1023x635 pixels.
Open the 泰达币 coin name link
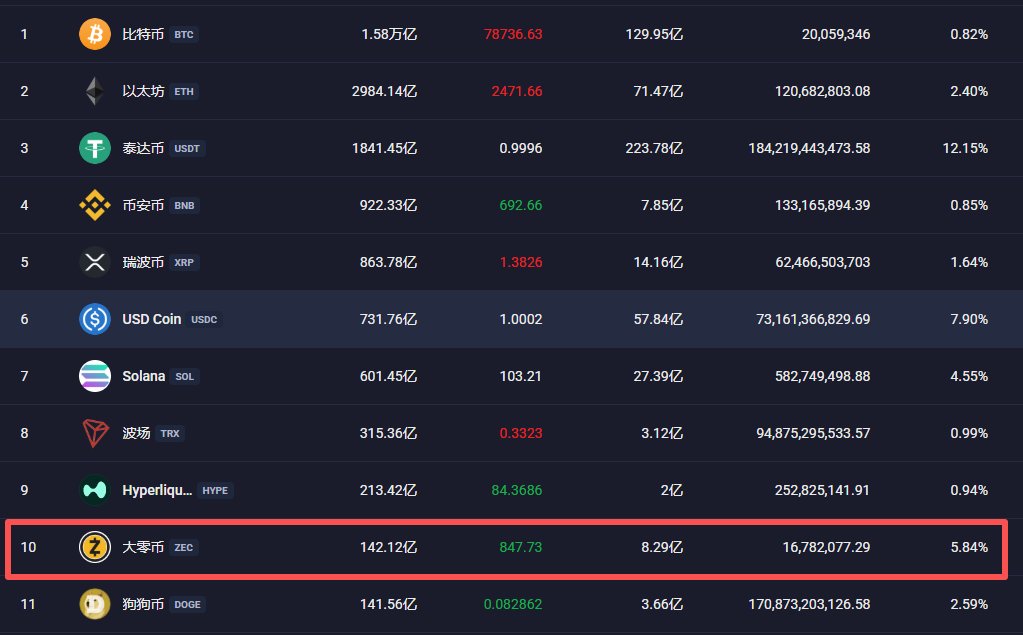tap(143, 148)
